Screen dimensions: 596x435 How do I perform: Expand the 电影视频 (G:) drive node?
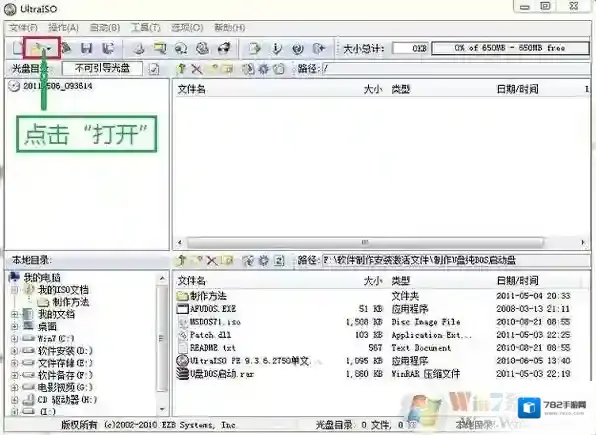[14, 387]
